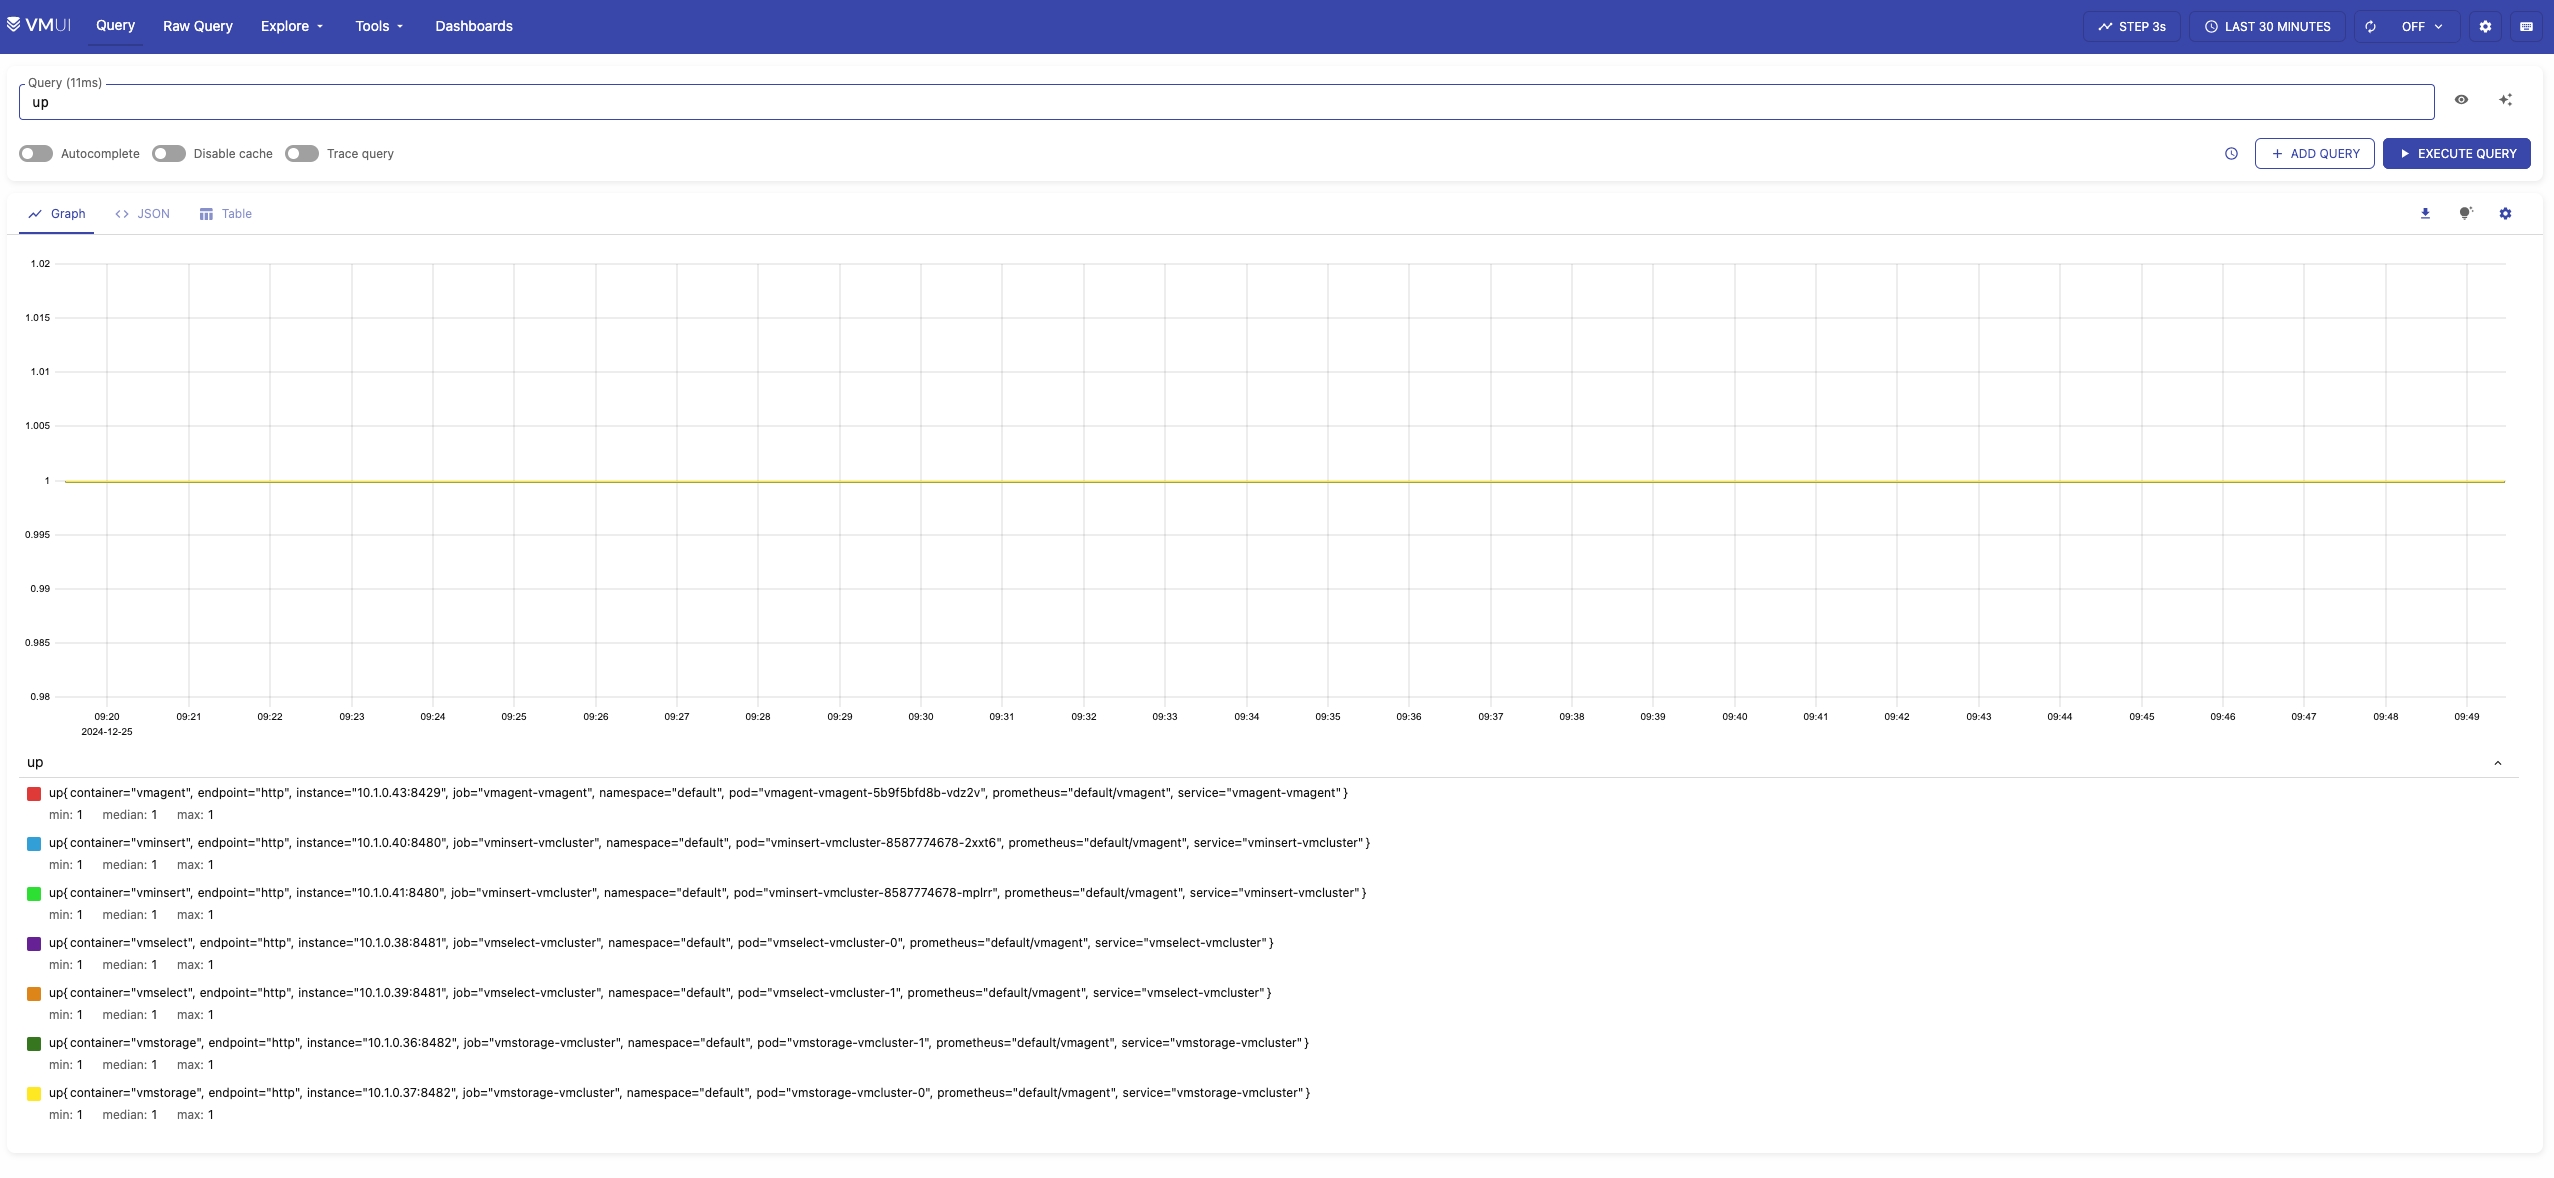Click the Add Query button

(2314, 154)
